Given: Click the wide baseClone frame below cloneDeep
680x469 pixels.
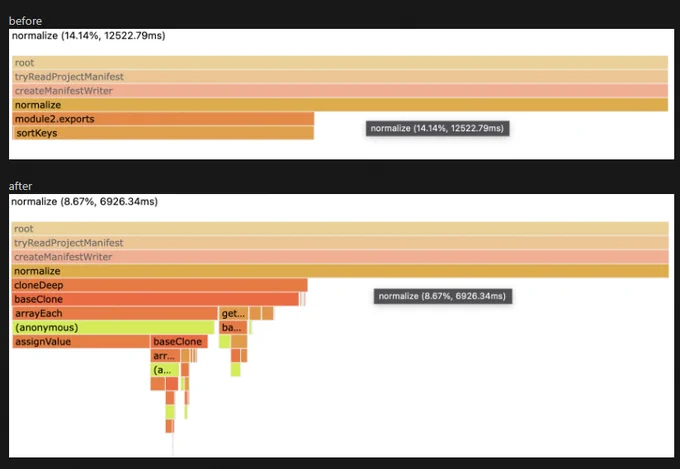Looking at the screenshot, I should click(155, 299).
